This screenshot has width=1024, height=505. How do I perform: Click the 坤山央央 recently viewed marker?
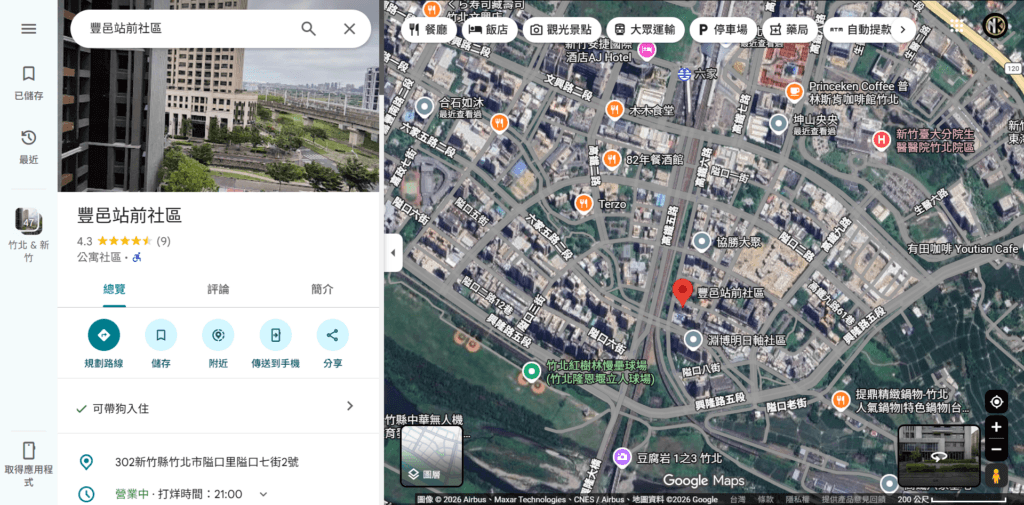778,123
